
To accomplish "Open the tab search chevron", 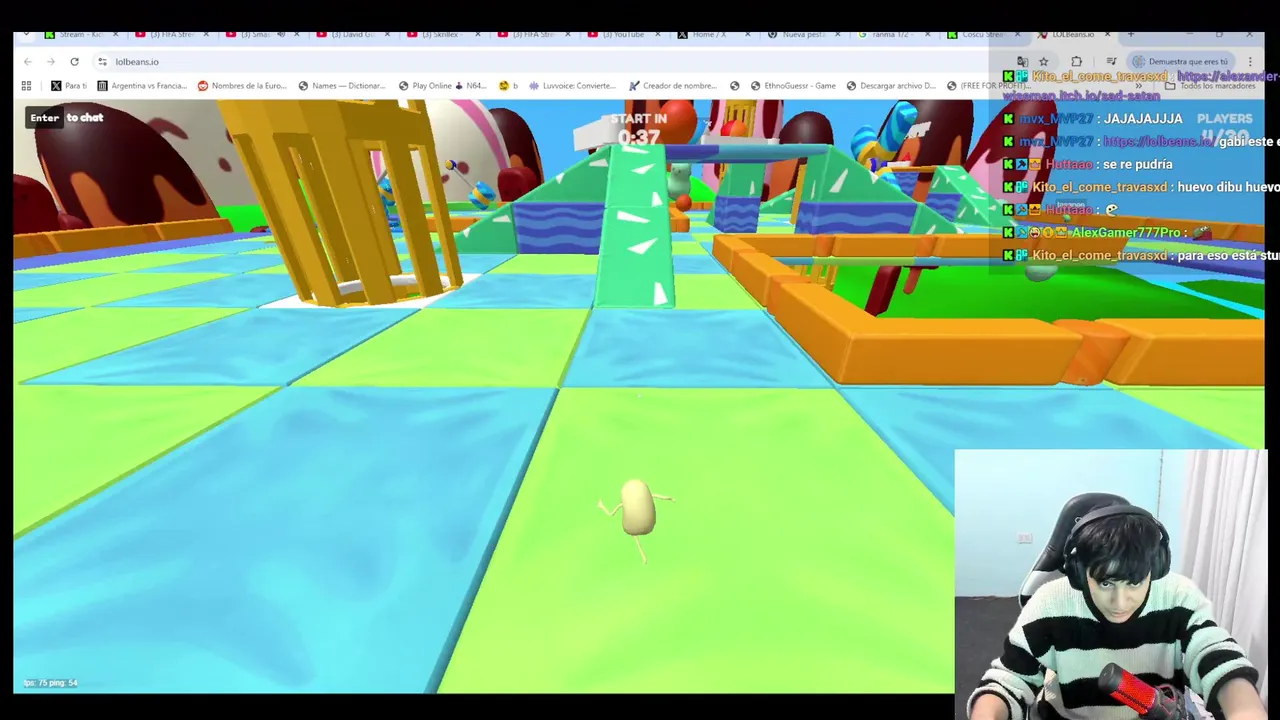I will 25,34.
